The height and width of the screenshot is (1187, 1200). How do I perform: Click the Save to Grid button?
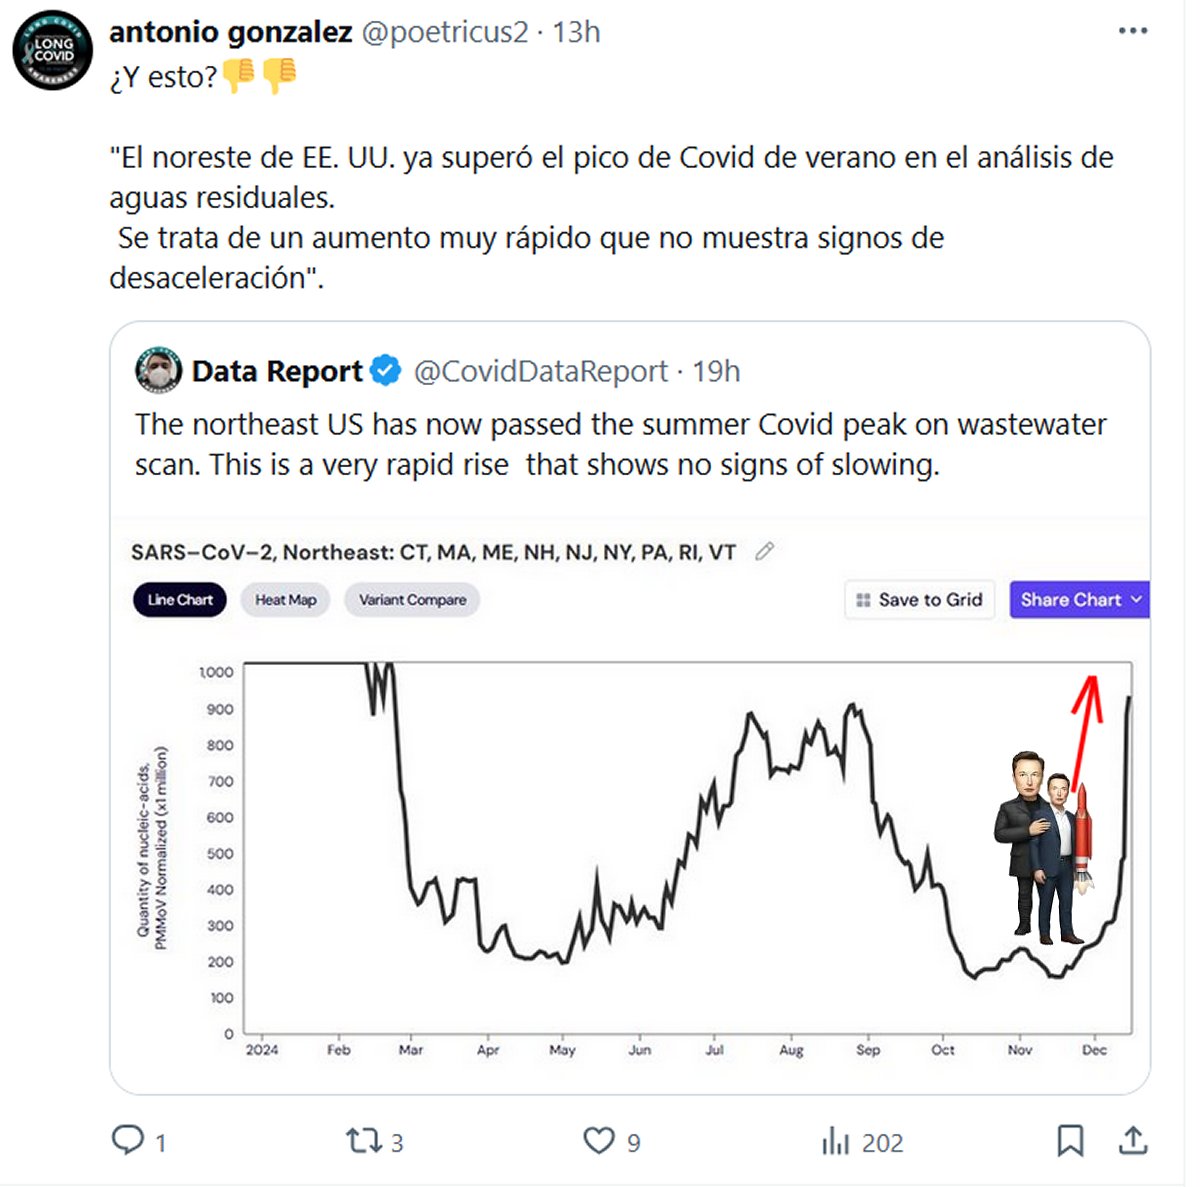pos(920,600)
